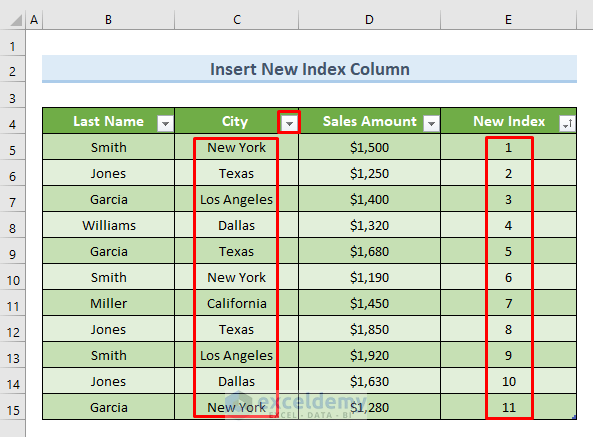The height and width of the screenshot is (437, 593).
Task: Select cell $1,400
Action: click(x=369, y=199)
